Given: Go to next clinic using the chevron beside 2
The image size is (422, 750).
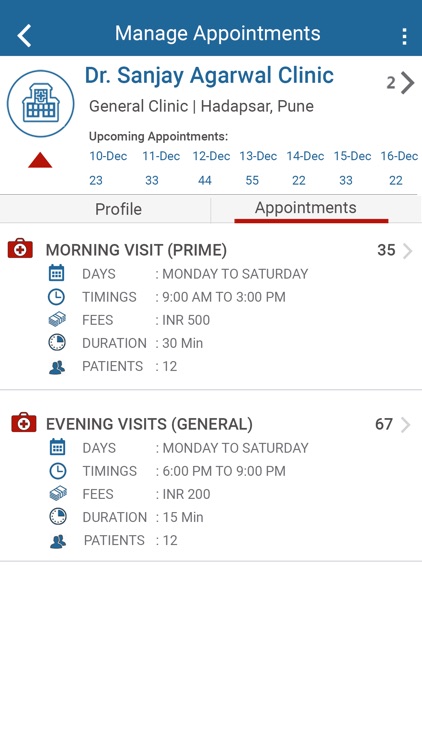Looking at the screenshot, I should (x=407, y=83).
